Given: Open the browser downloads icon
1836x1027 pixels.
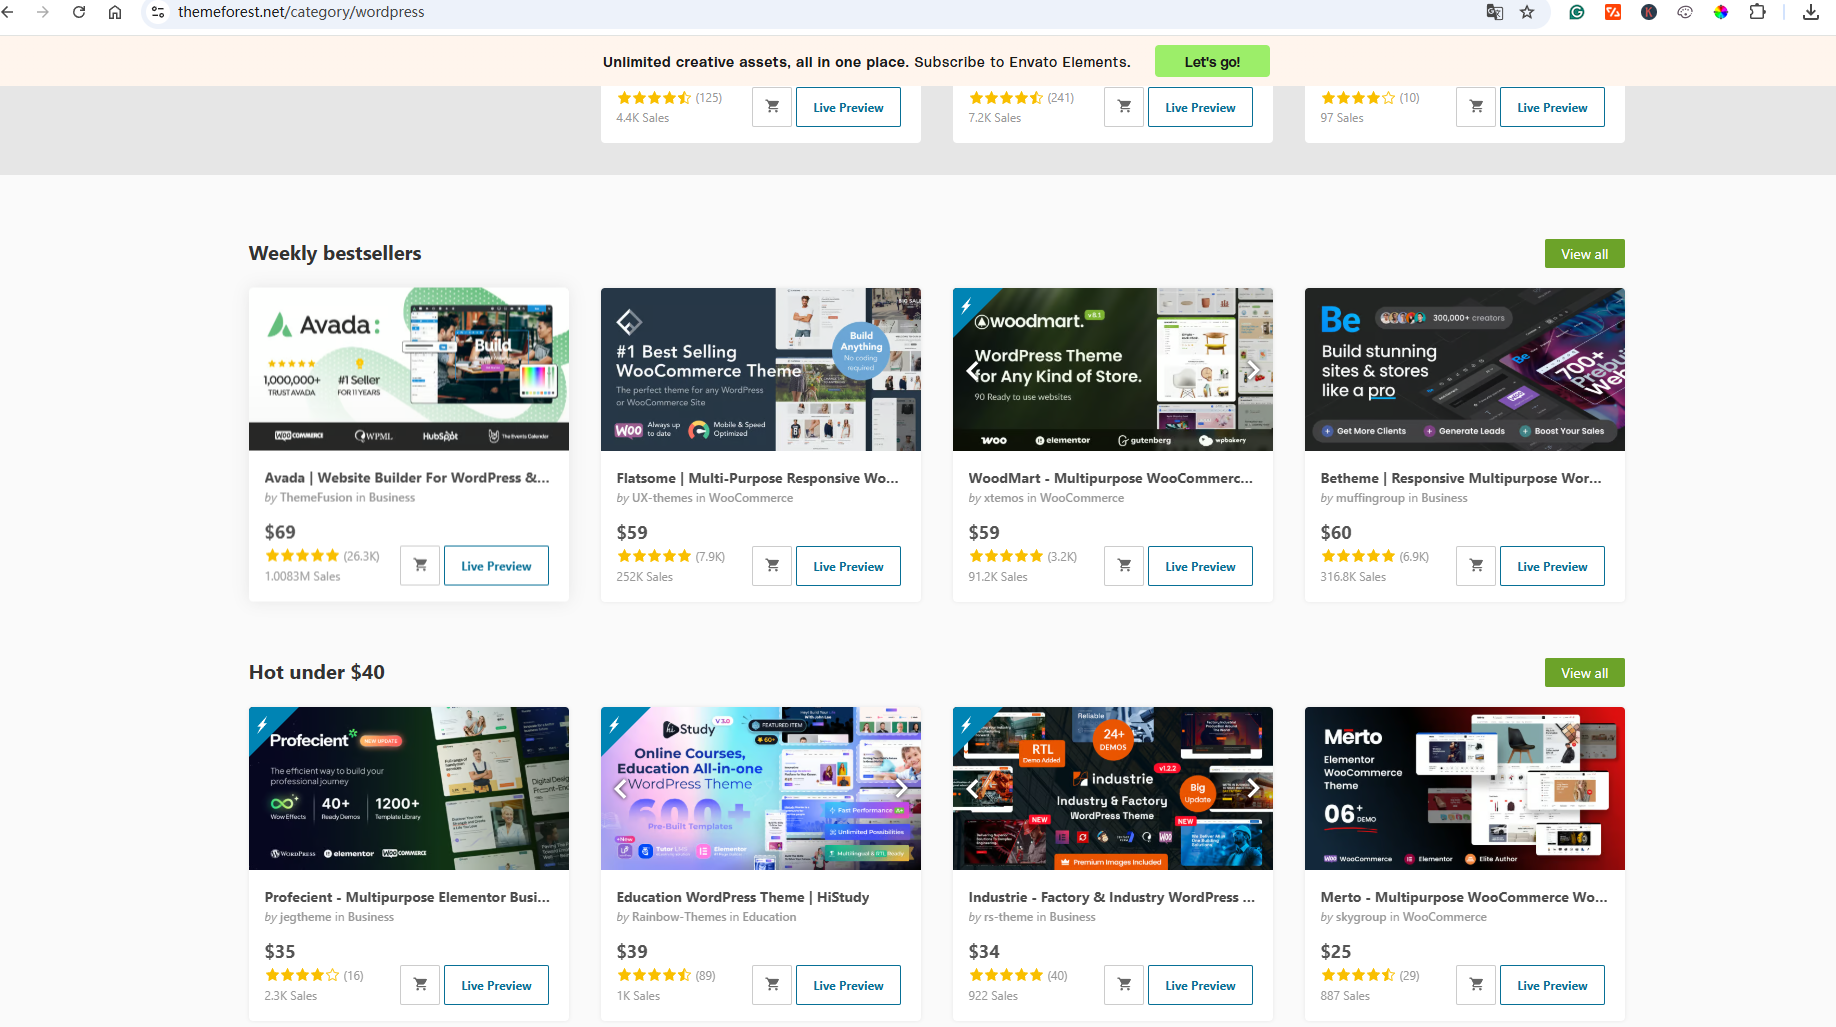Looking at the screenshot, I should click(x=1811, y=12).
